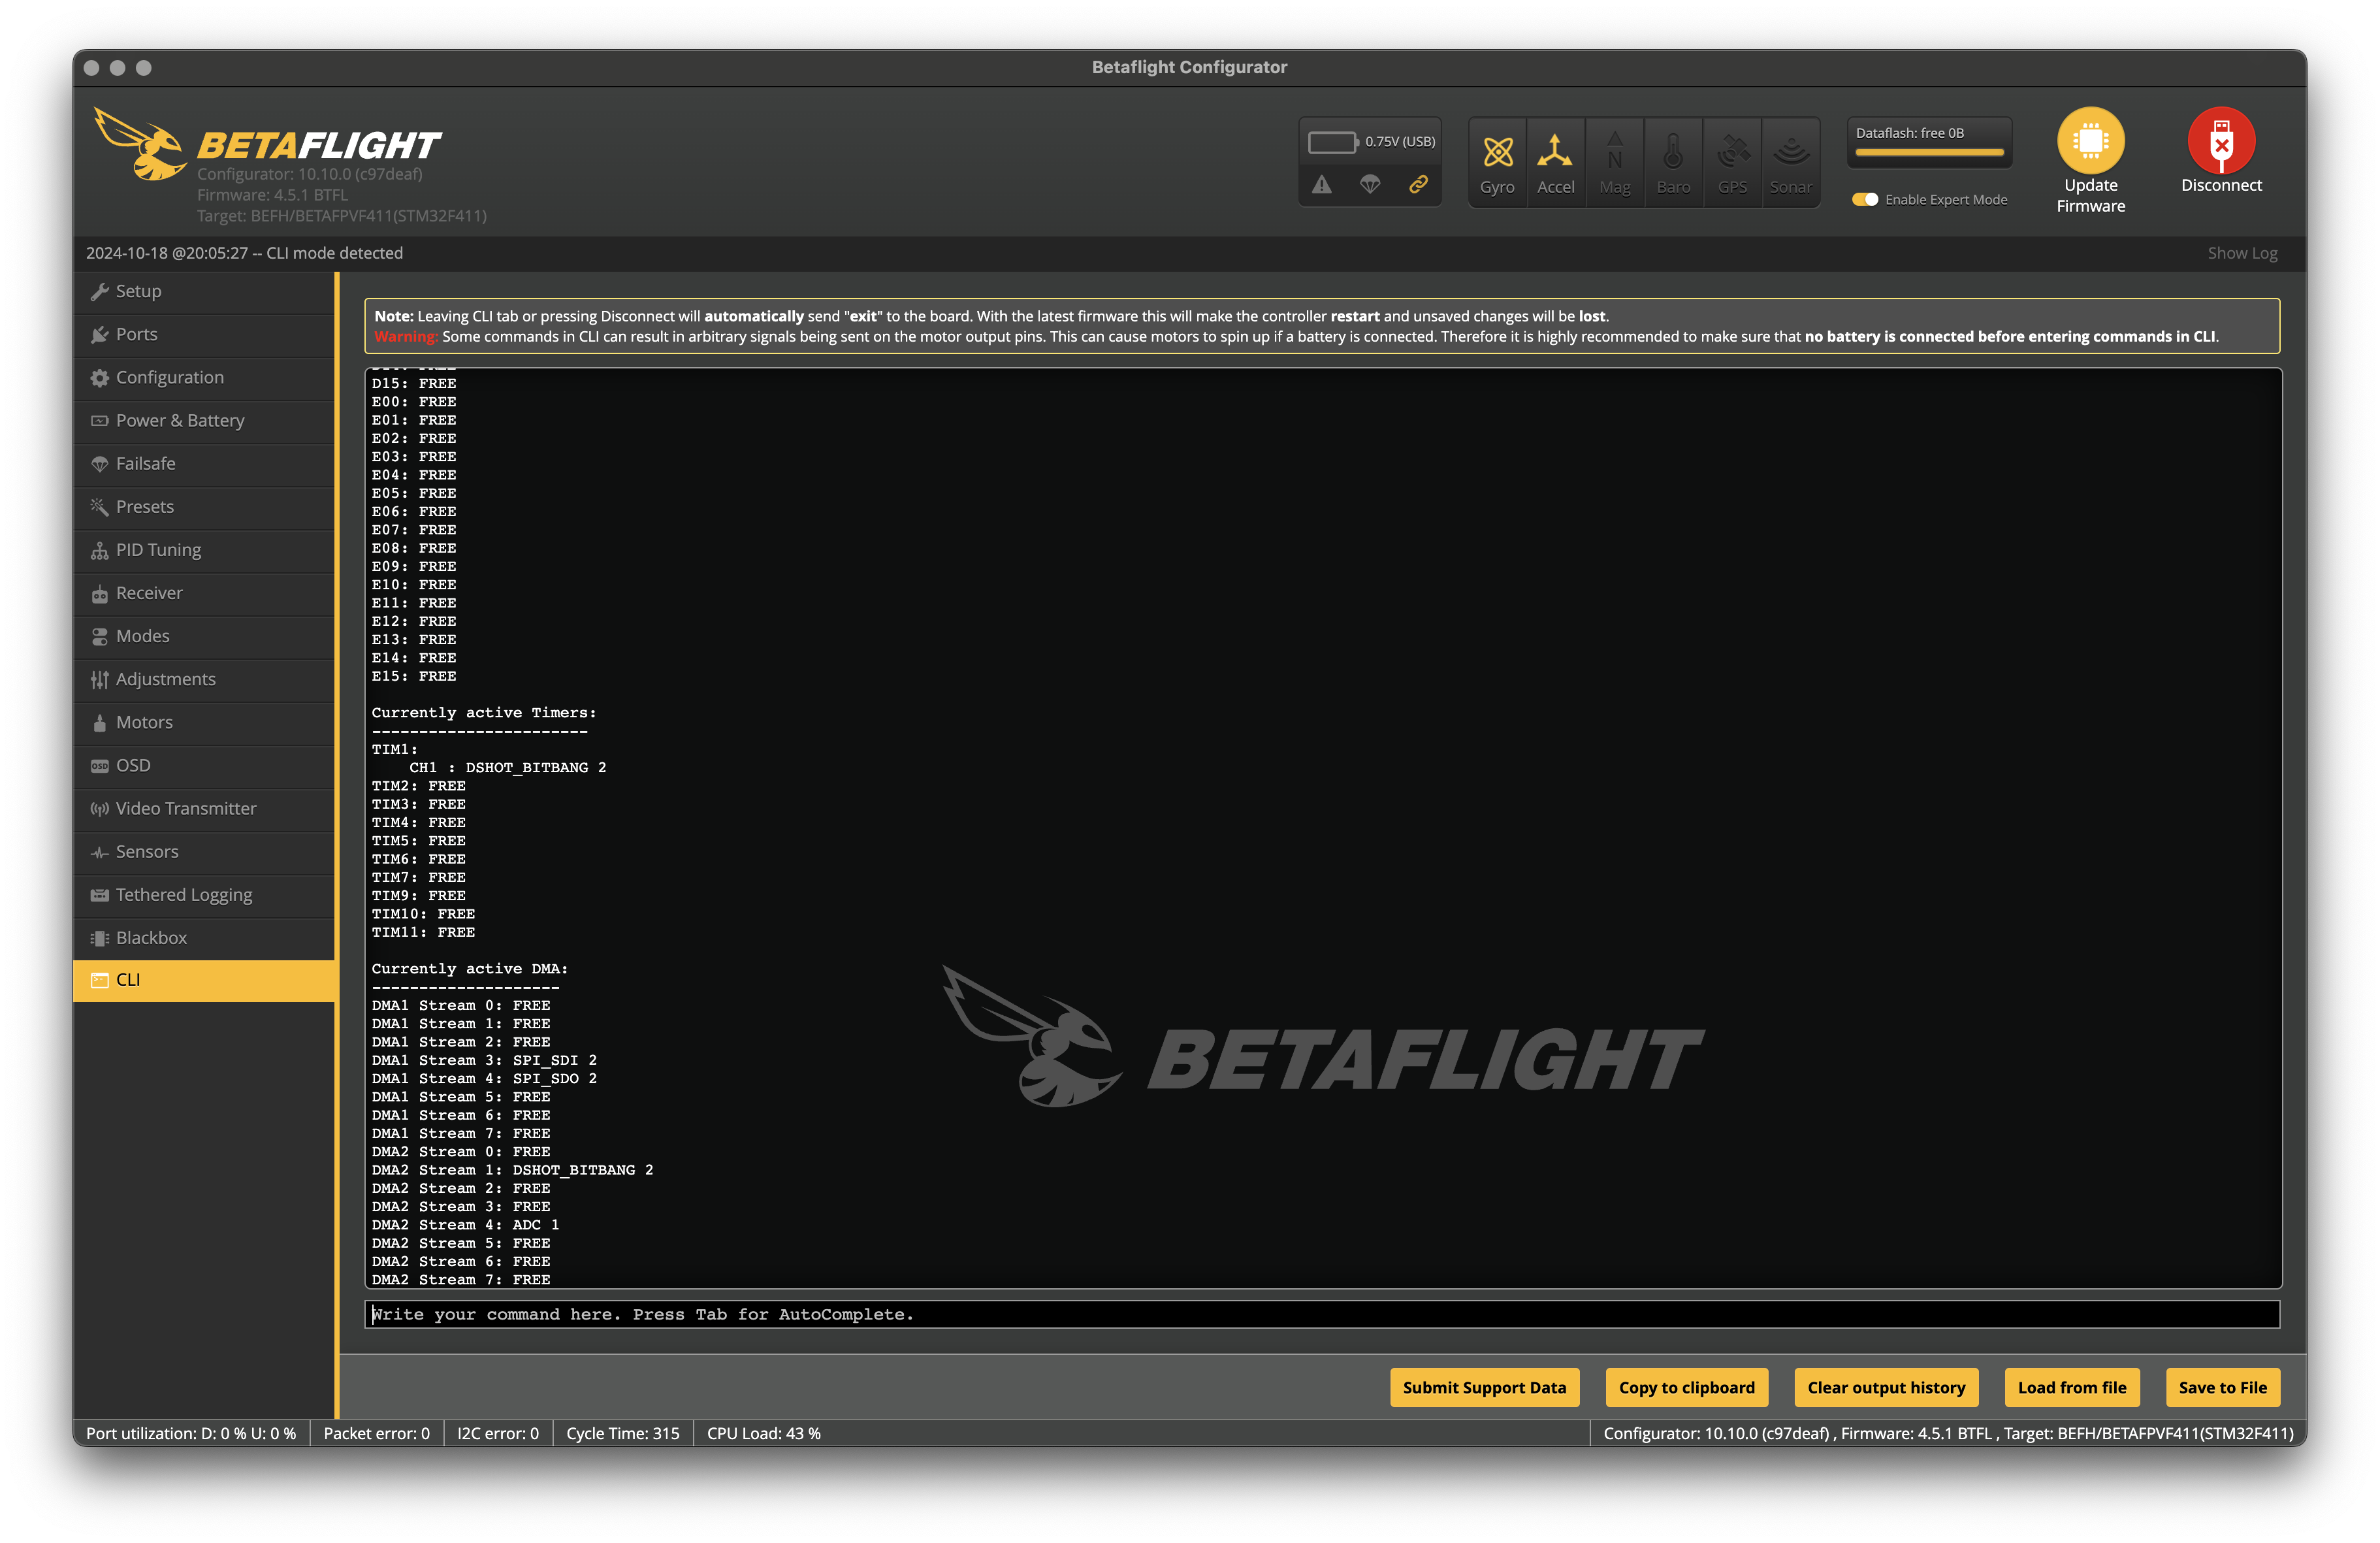Click the Video Transmitter antenna icon
The image size is (2380, 1543).
pos(99,808)
